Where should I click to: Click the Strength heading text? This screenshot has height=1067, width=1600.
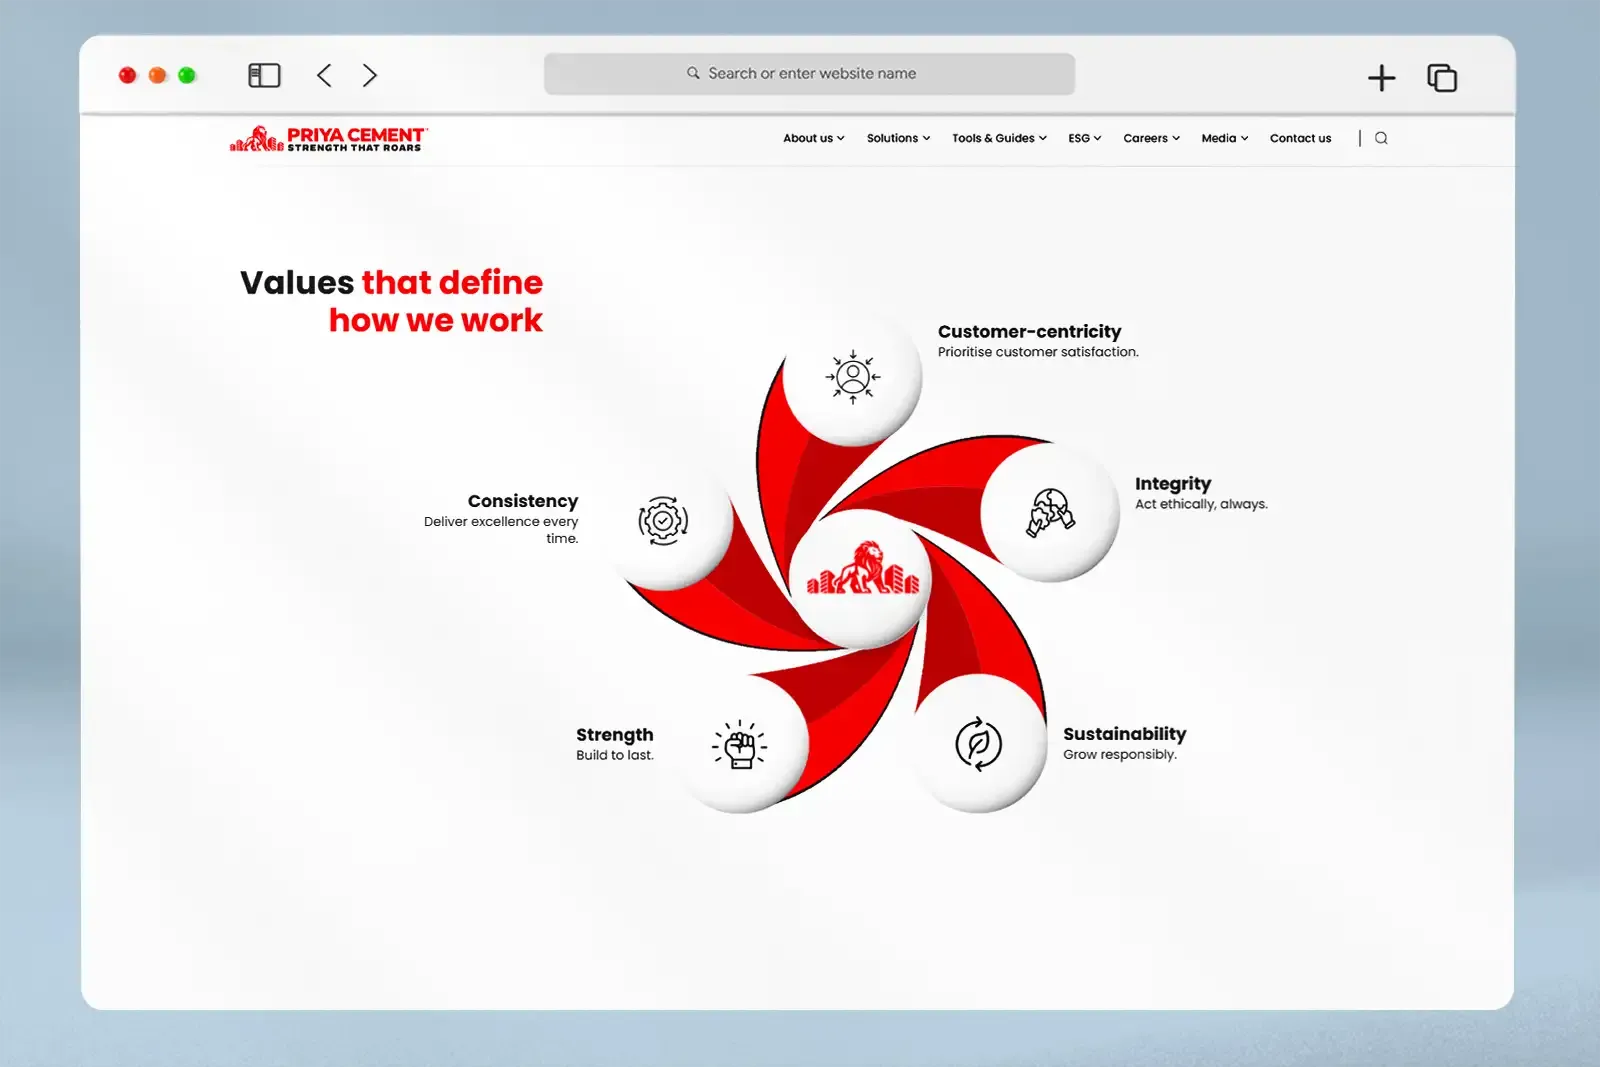[614, 735]
